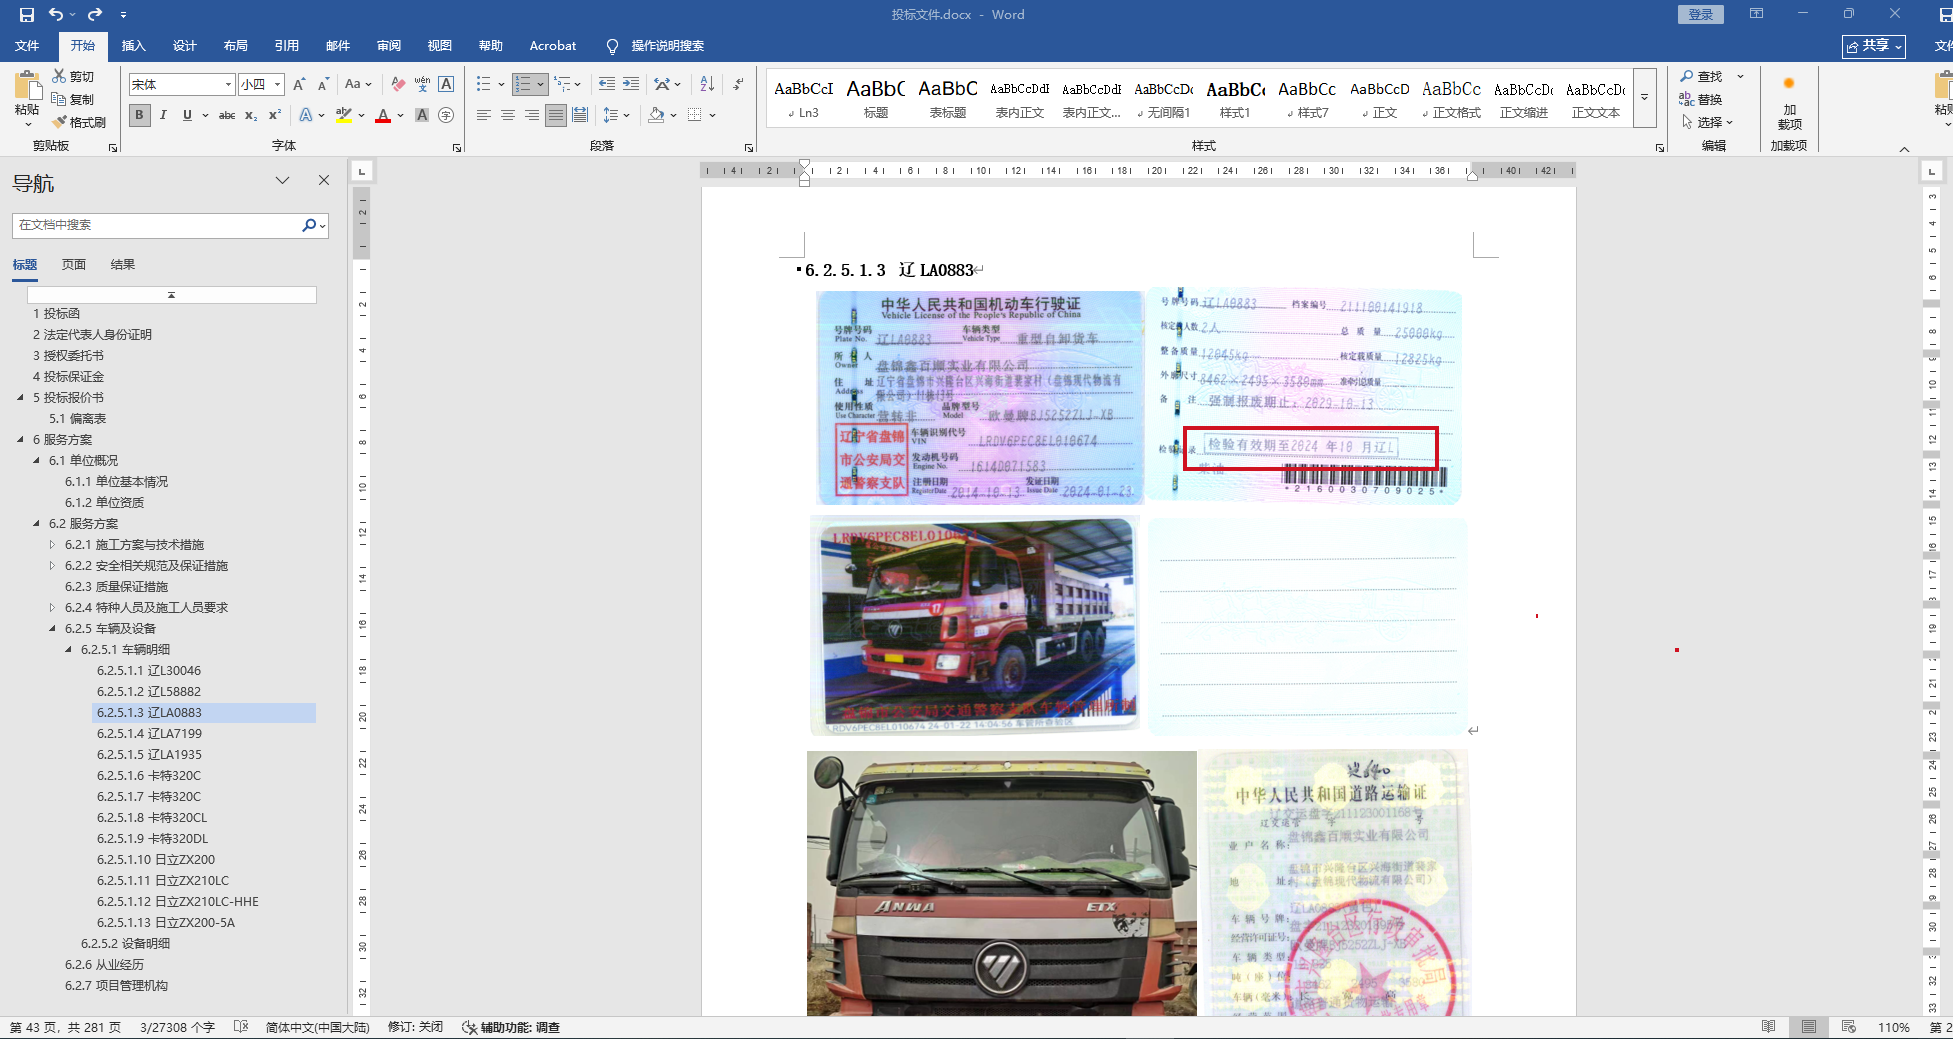Click the bullet list icon

[484, 84]
